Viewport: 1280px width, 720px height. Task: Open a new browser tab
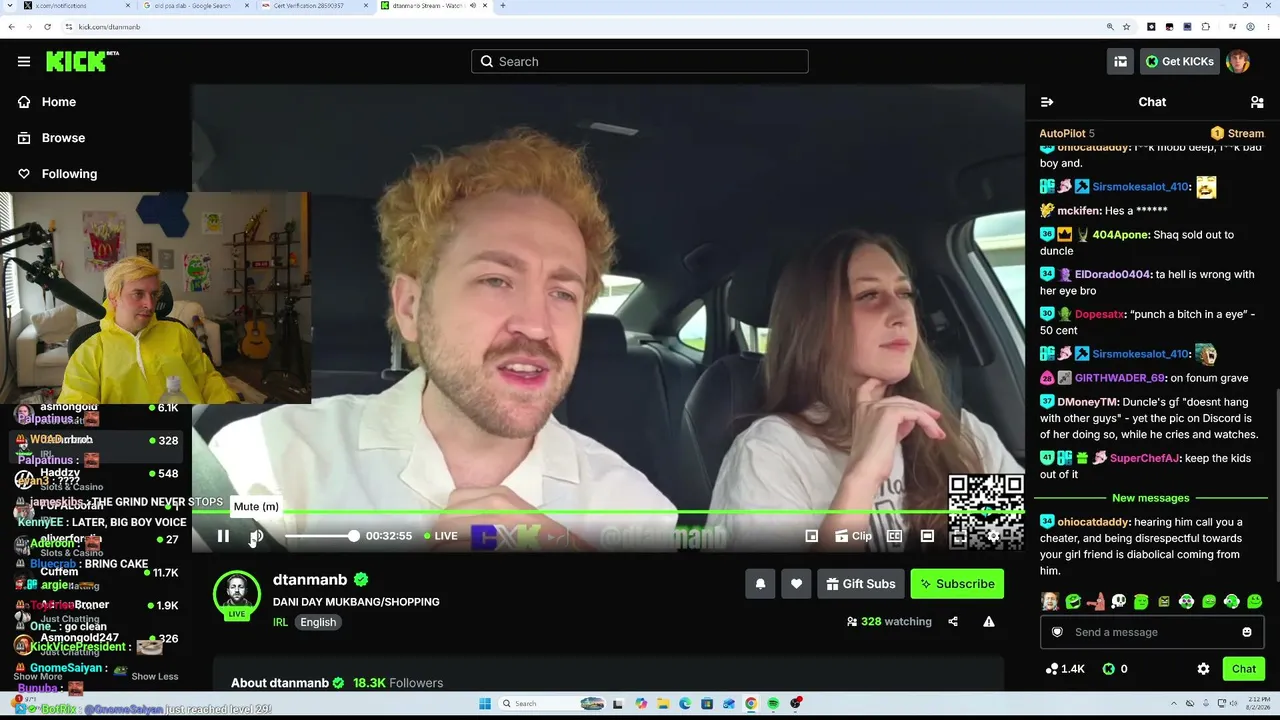[502, 6]
